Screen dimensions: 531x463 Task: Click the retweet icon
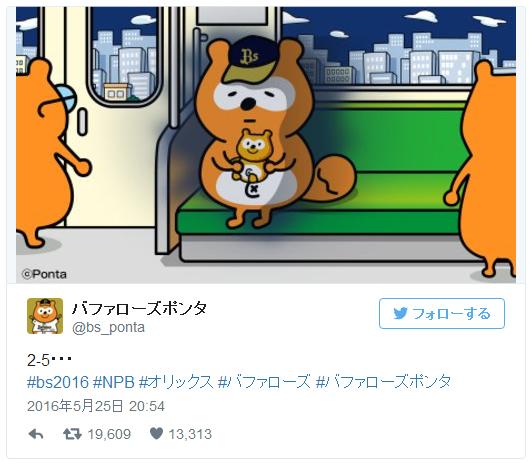click(x=72, y=434)
